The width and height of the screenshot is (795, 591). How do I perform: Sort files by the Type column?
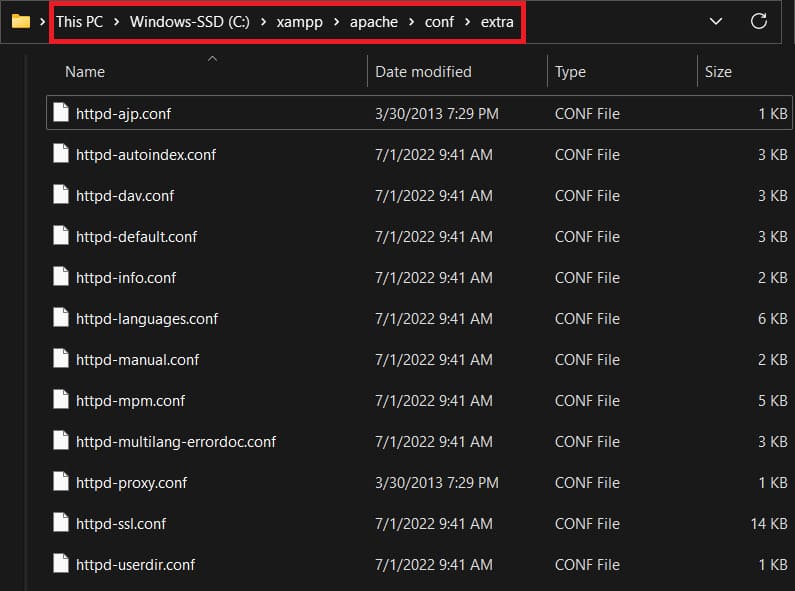coord(571,72)
